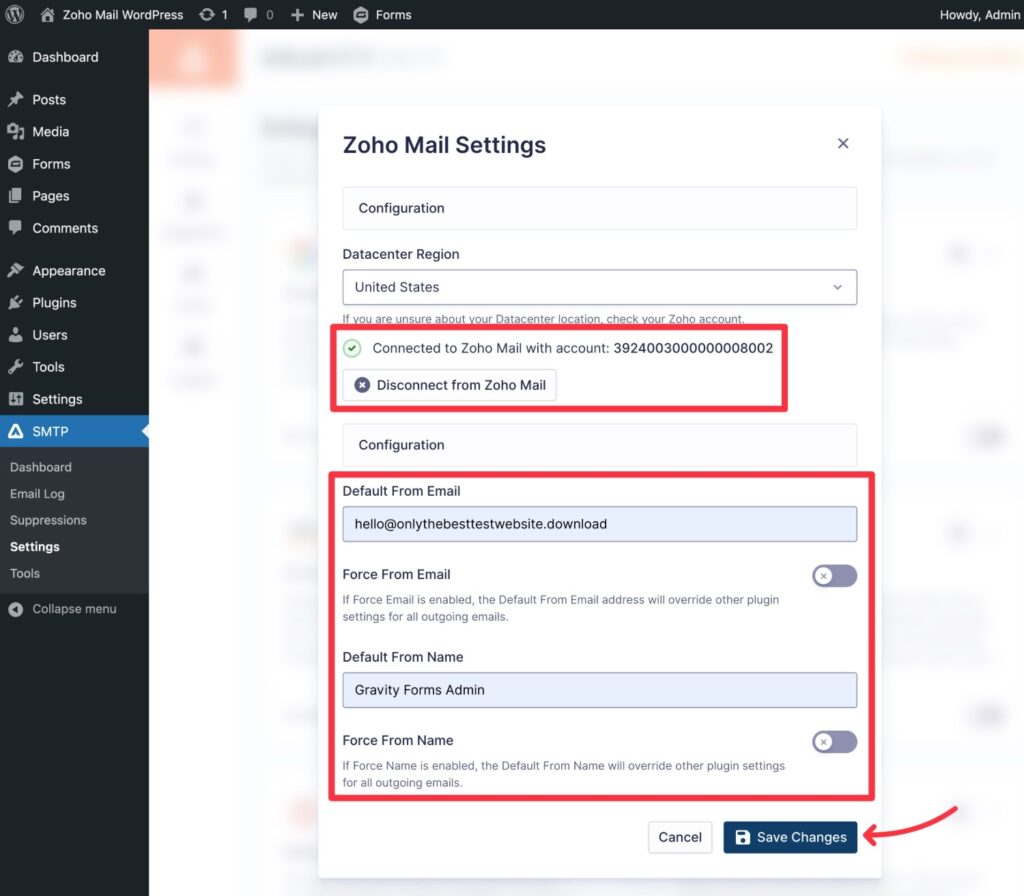Close the Zoho Mail Settings dialog
This screenshot has height=896, width=1024.
[843, 143]
